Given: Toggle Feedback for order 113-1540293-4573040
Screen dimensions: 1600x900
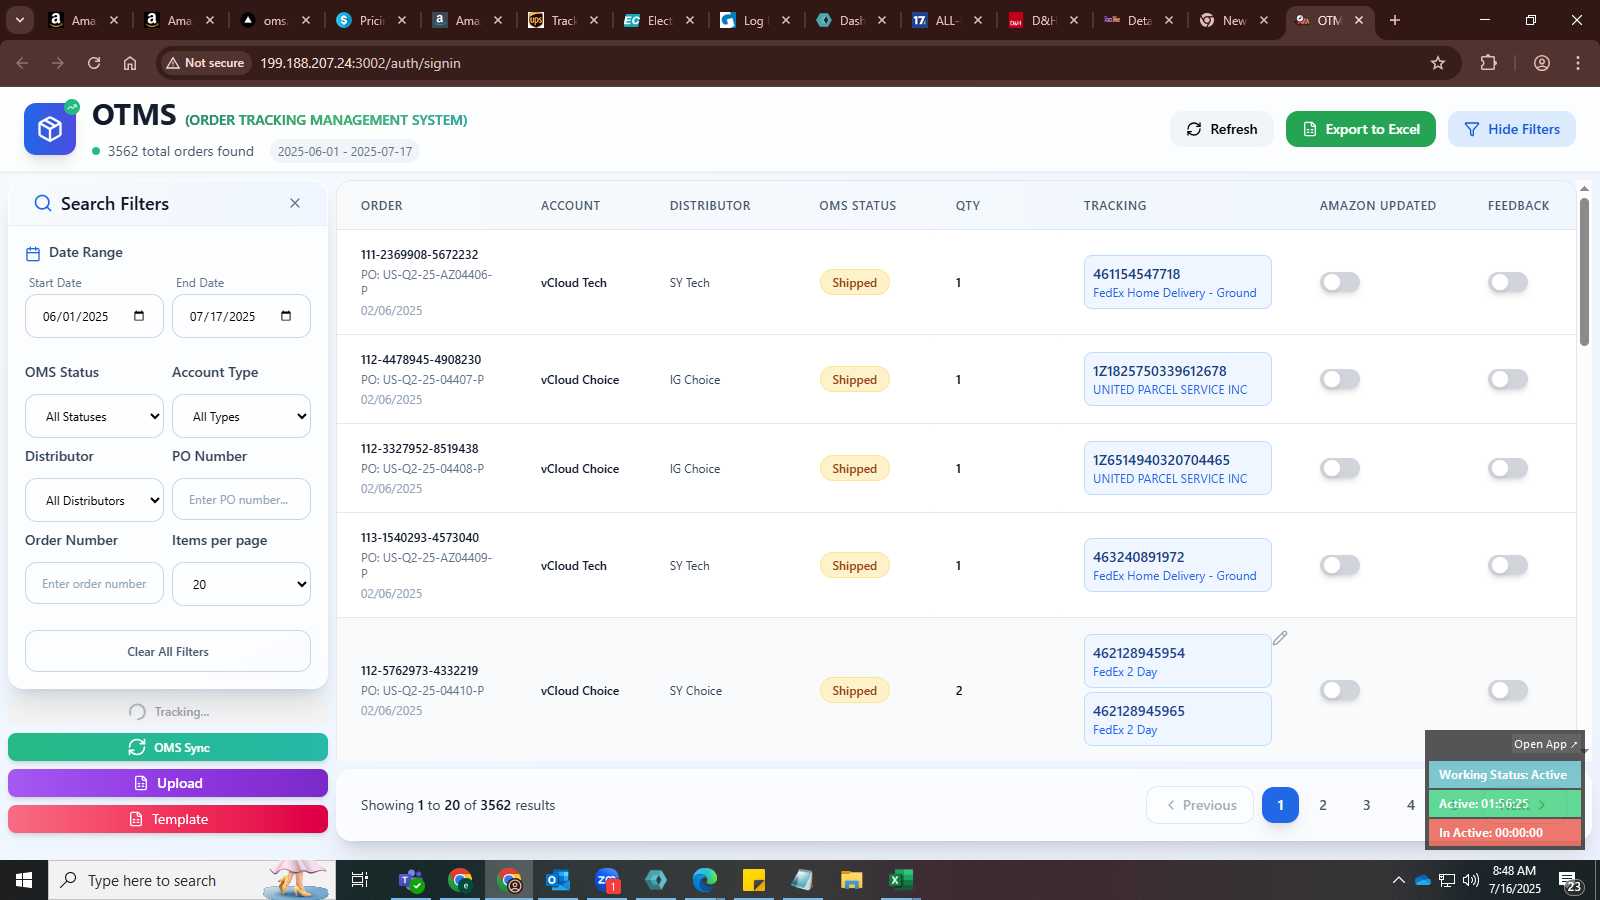Looking at the screenshot, I should tap(1508, 565).
